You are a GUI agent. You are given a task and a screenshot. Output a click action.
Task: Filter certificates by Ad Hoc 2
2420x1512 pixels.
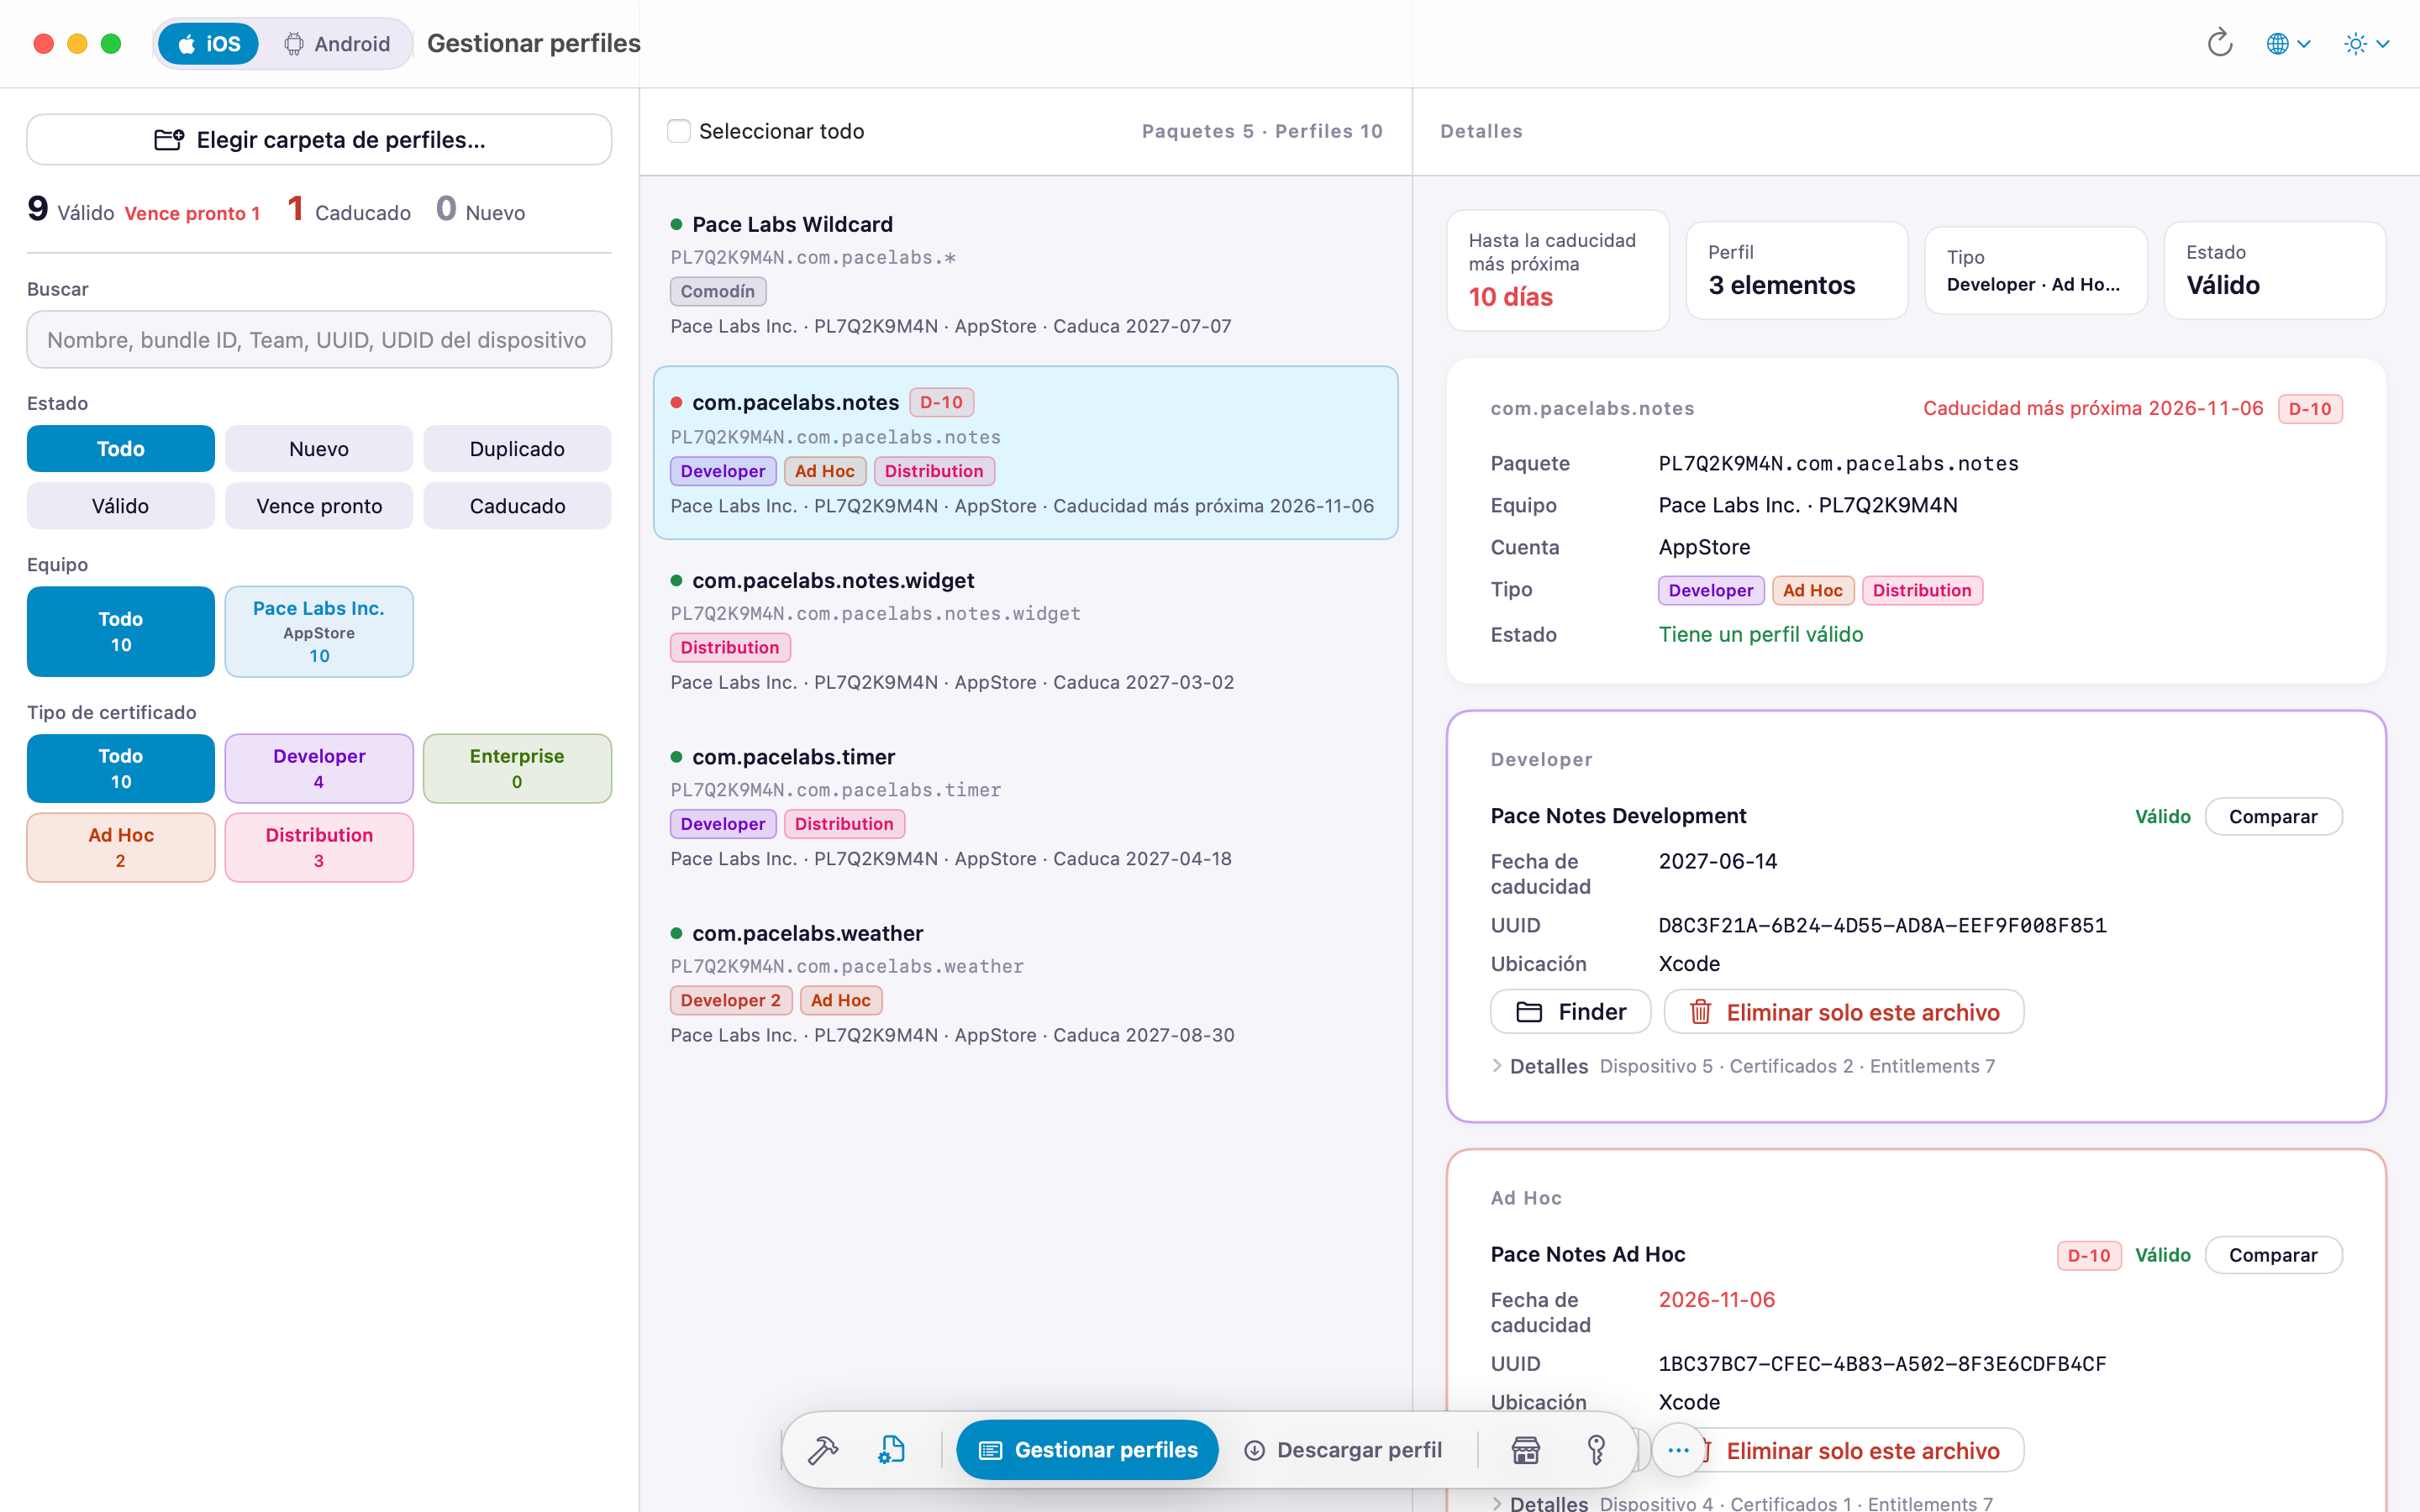[121, 847]
